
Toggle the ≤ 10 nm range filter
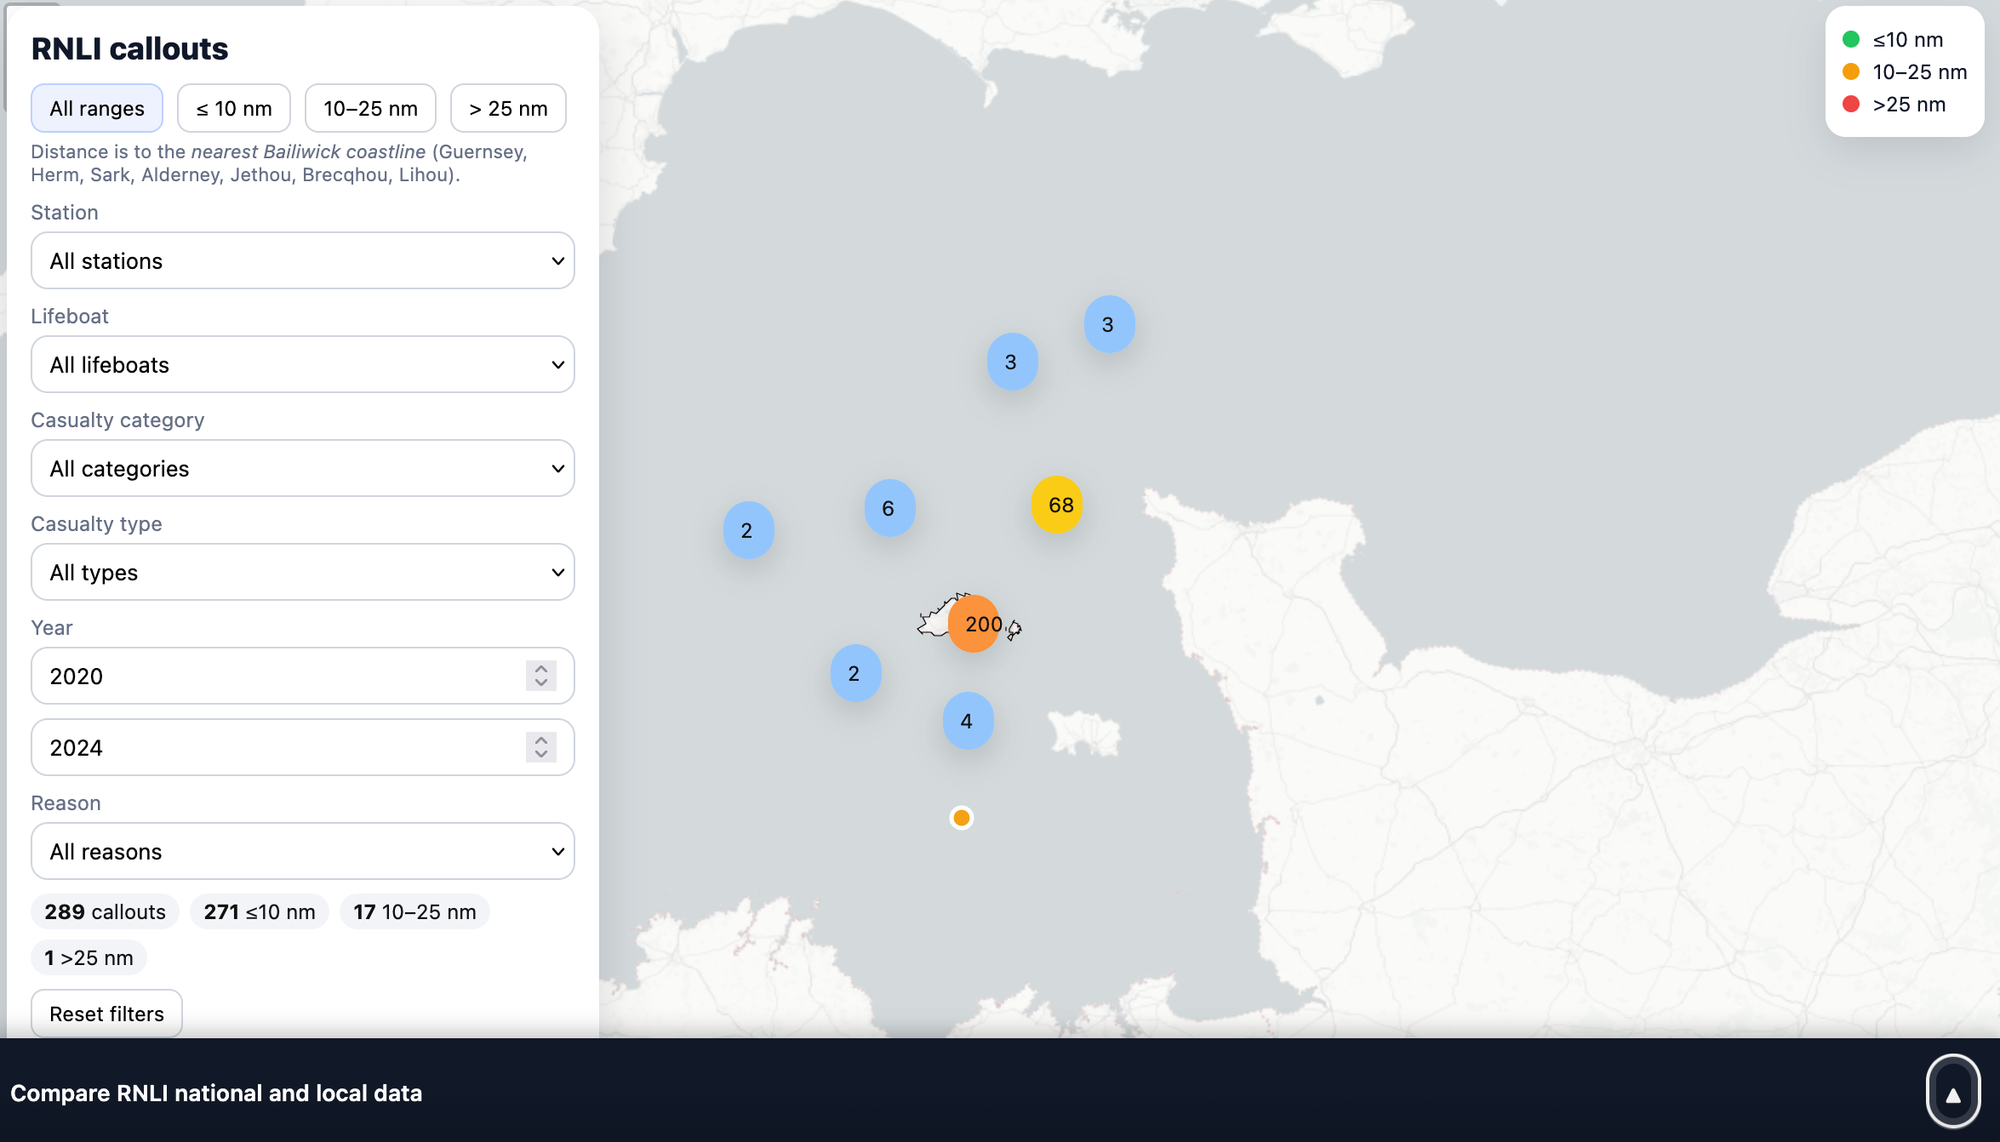pyautogui.click(x=234, y=108)
